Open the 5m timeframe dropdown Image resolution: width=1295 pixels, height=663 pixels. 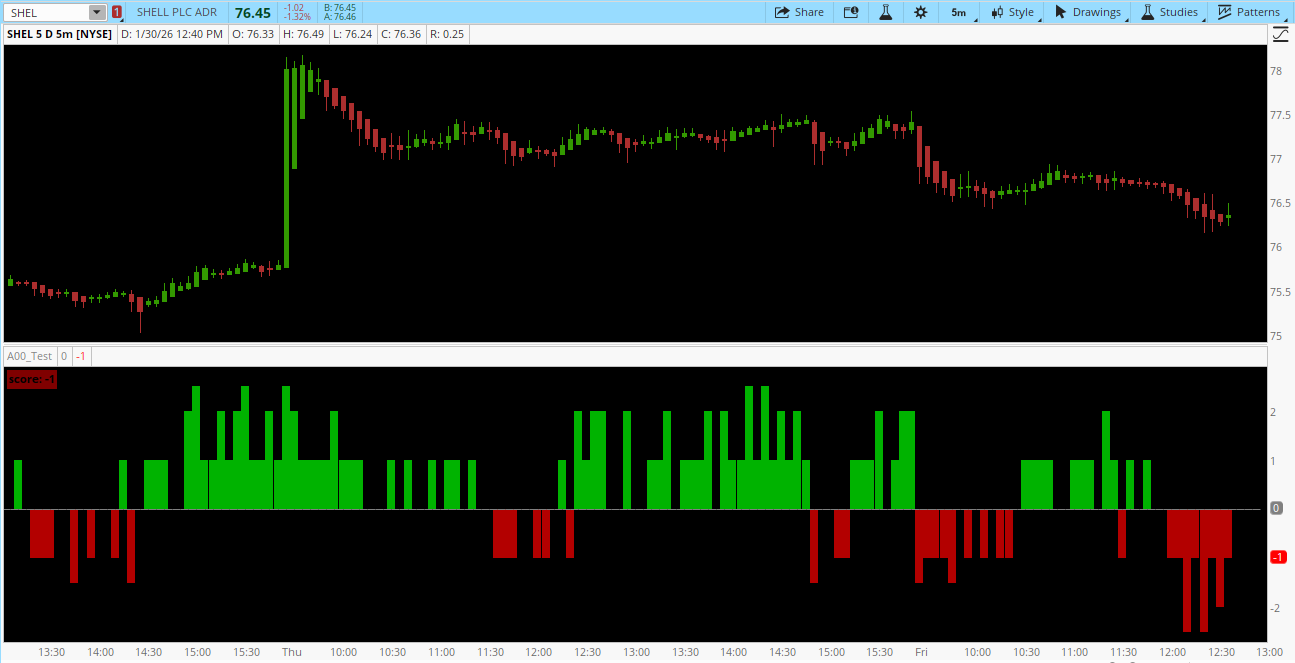959,12
